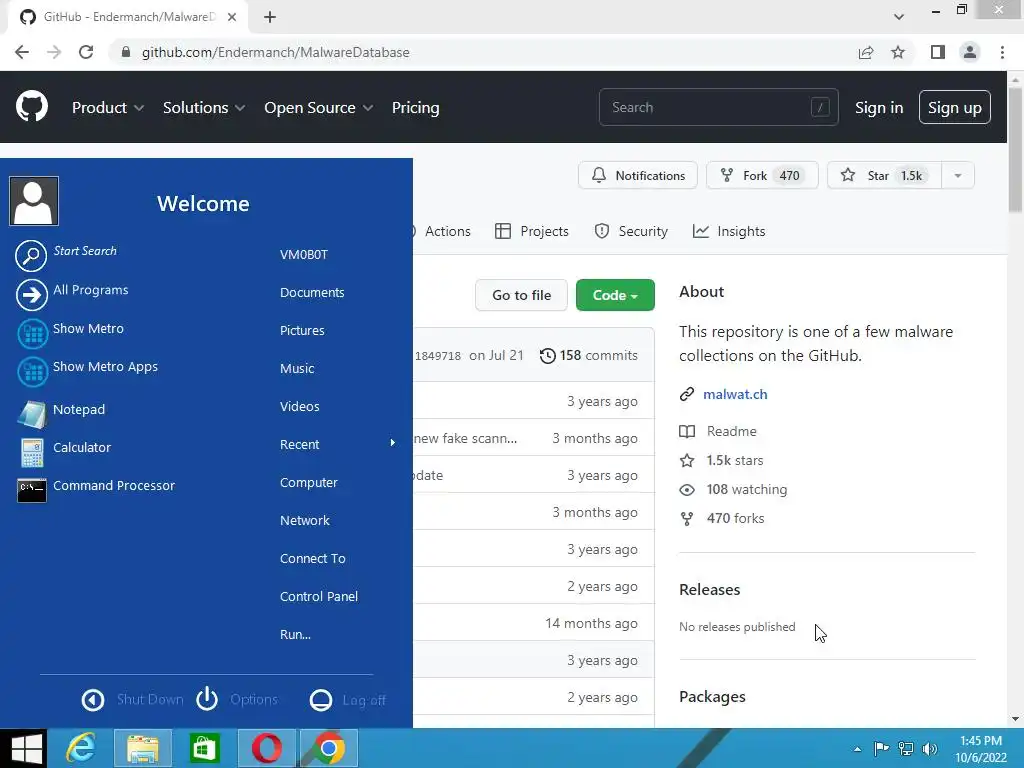Open Chrome three-dot menu

tap(1002, 52)
